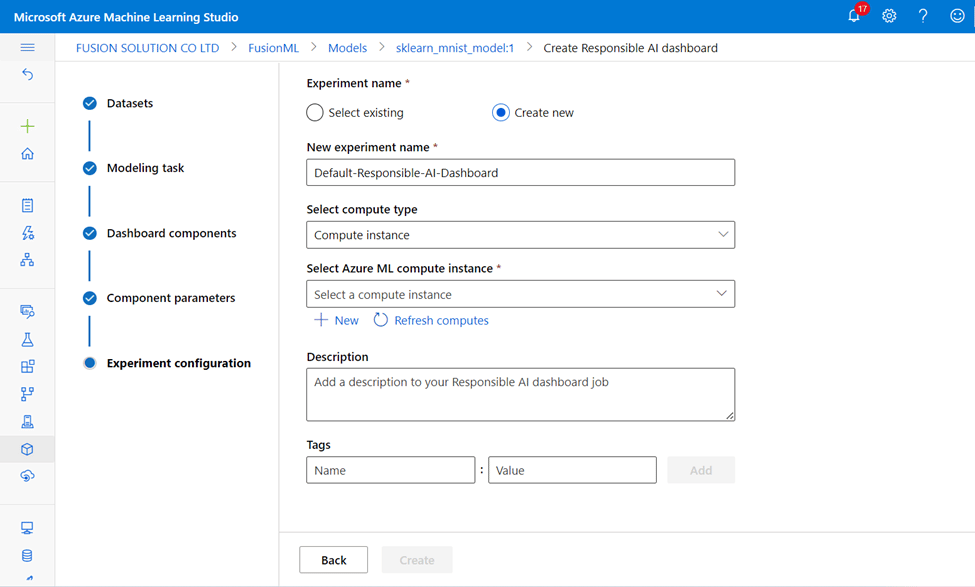Click the Back button
This screenshot has height=587, width=975.
(x=333, y=560)
